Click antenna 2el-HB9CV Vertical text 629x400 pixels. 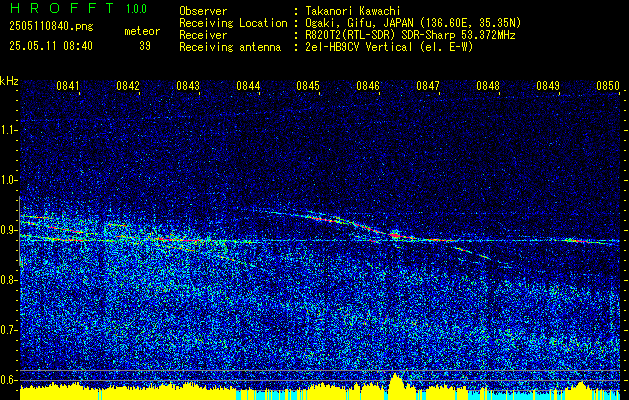tap(389, 47)
